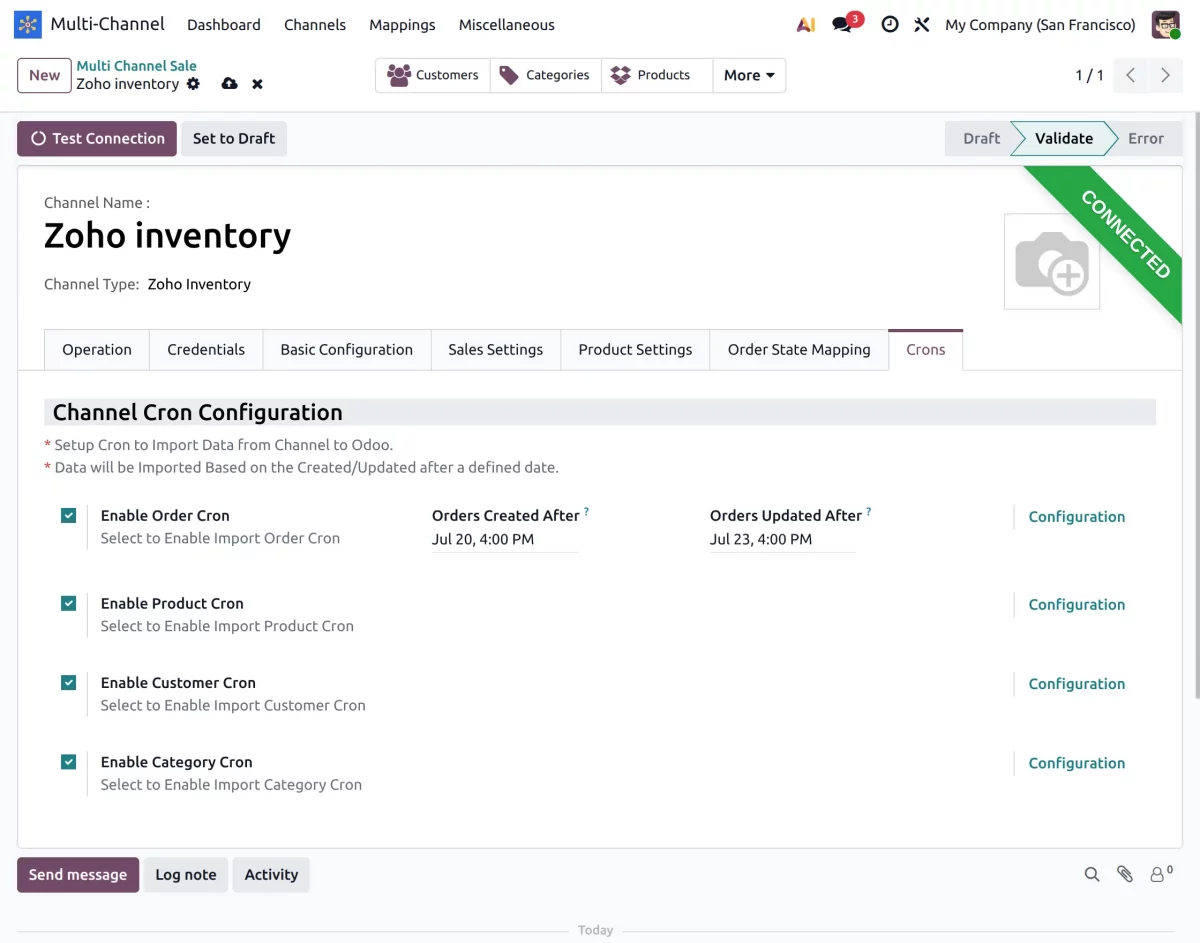Toggle the Enable Customer Cron checkbox
Image resolution: width=1200 pixels, height=943 pixels.
tap(68, 683)
